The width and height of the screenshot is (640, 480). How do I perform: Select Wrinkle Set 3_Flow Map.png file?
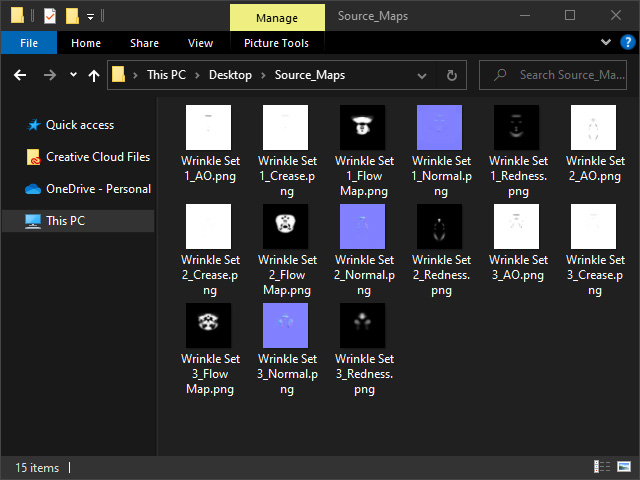[x=210, y=326]
